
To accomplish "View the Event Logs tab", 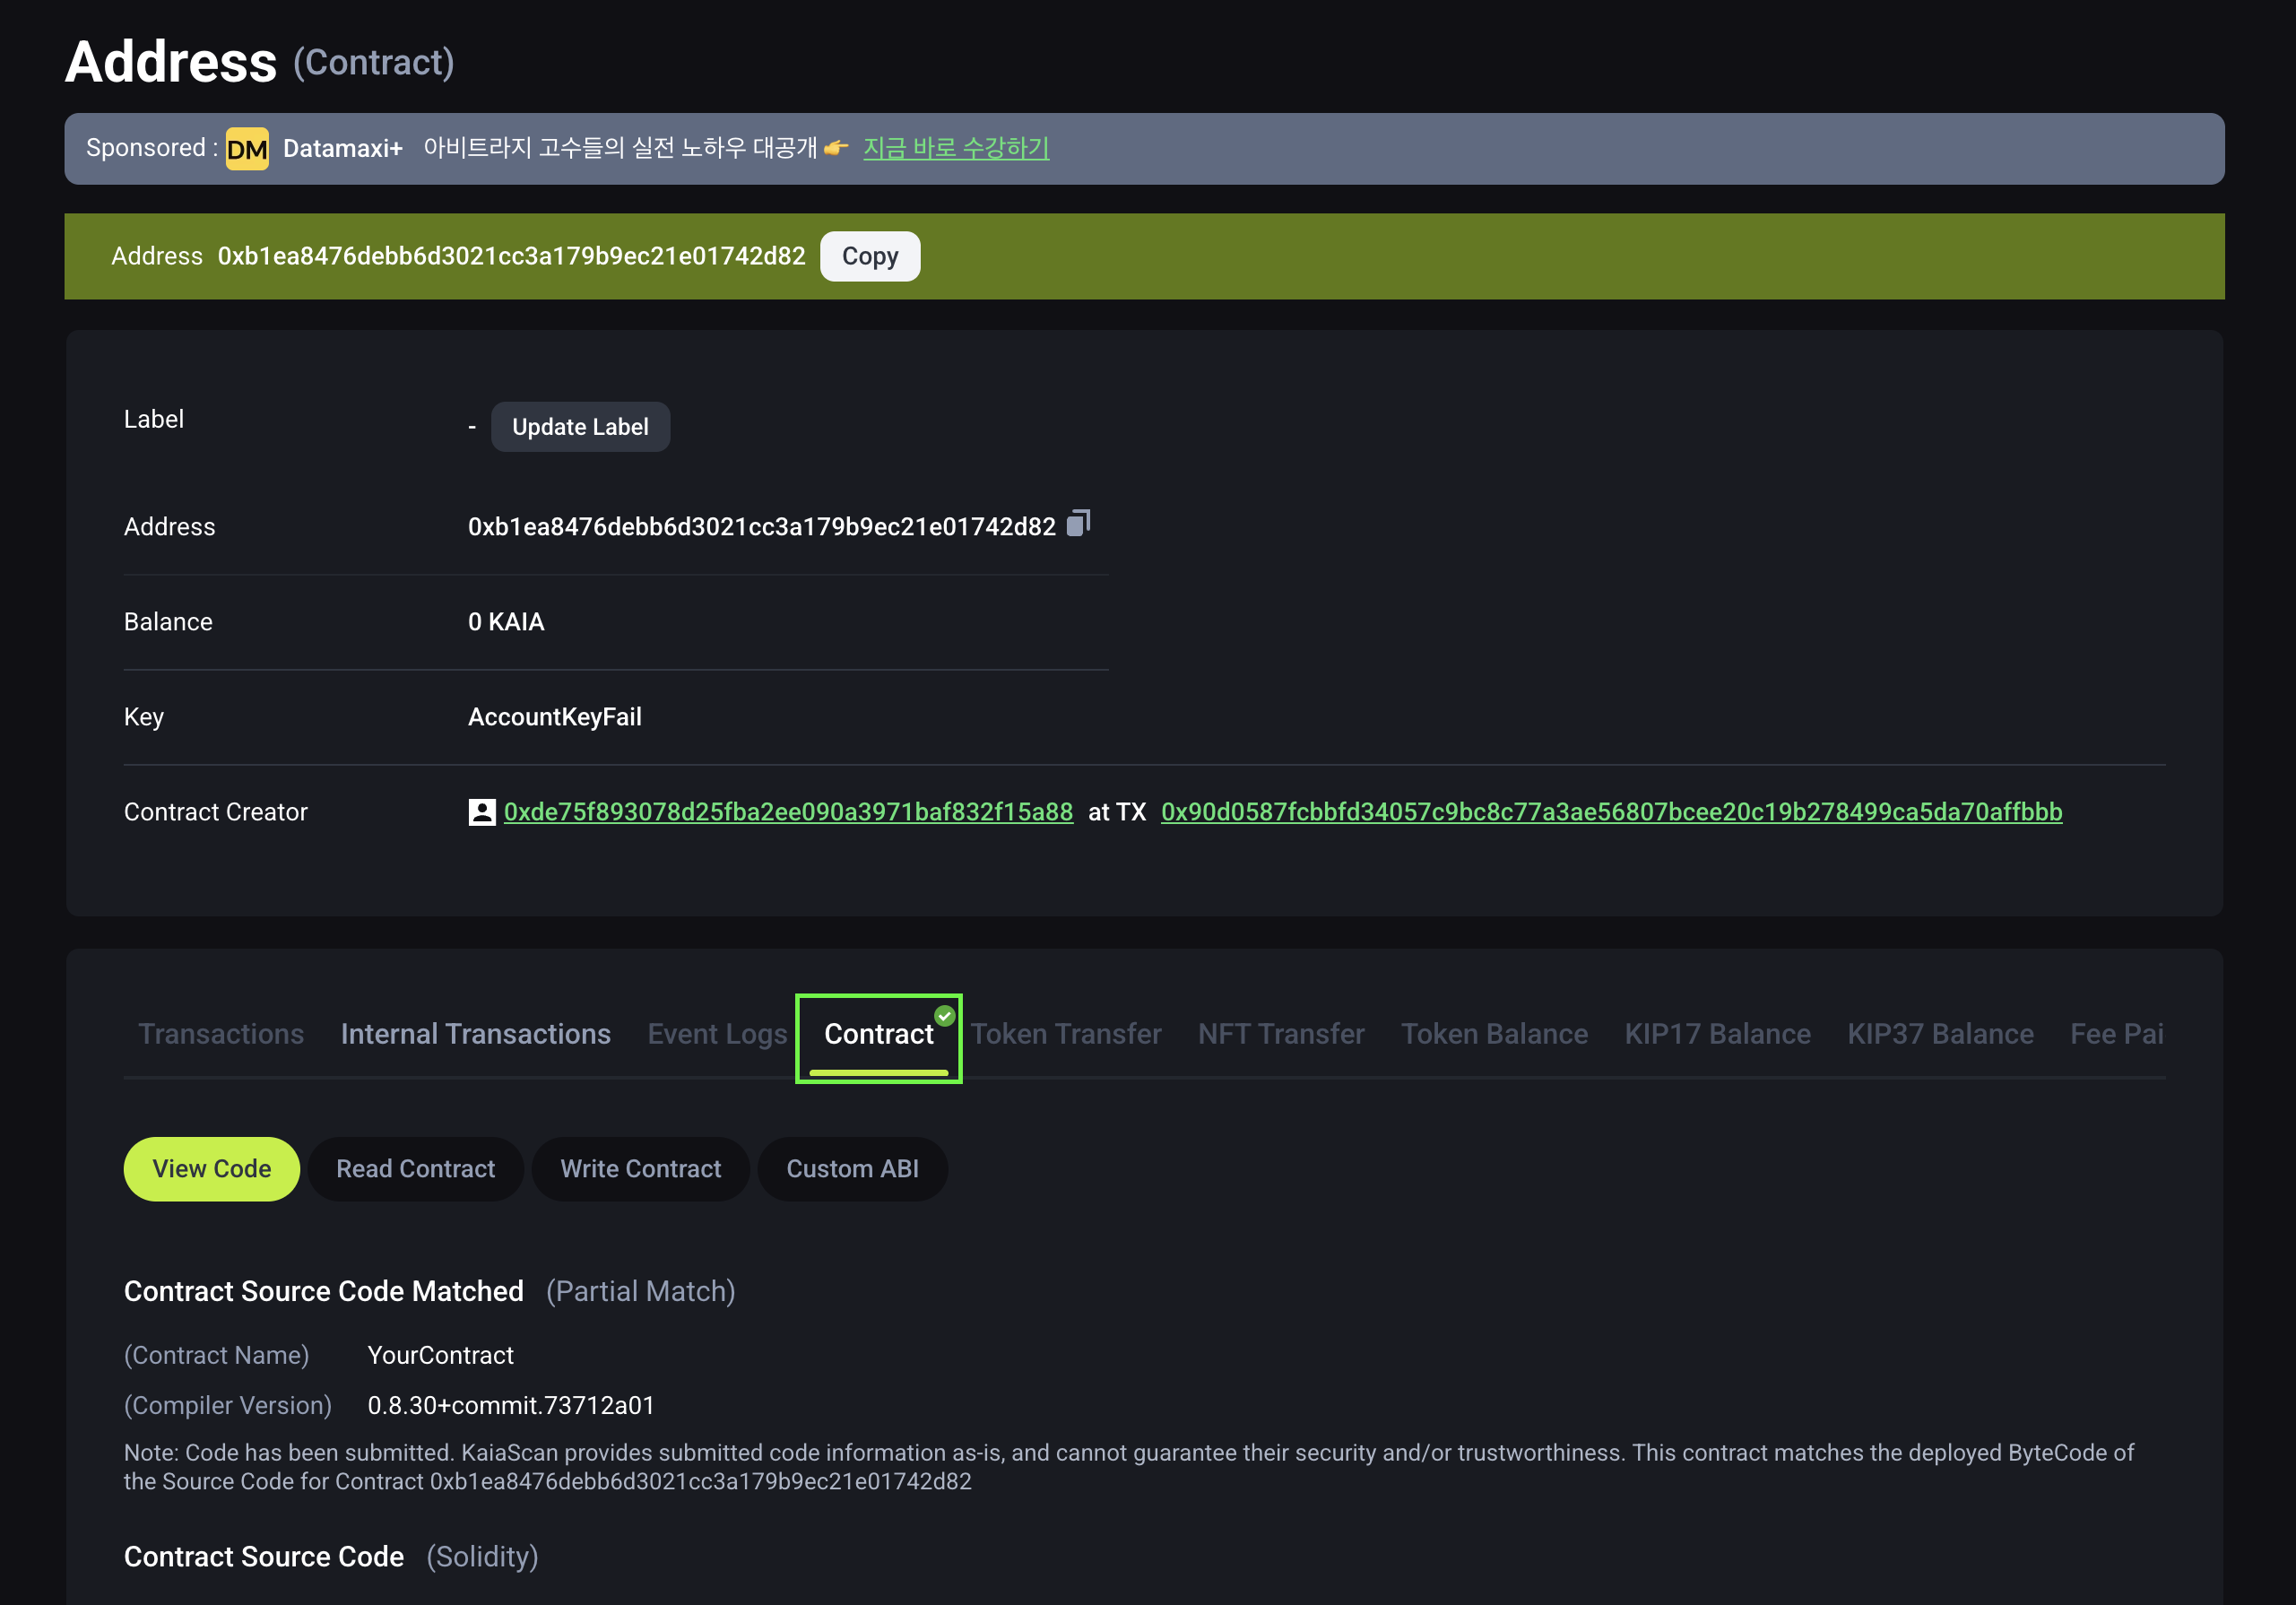I will [717, 1034].
